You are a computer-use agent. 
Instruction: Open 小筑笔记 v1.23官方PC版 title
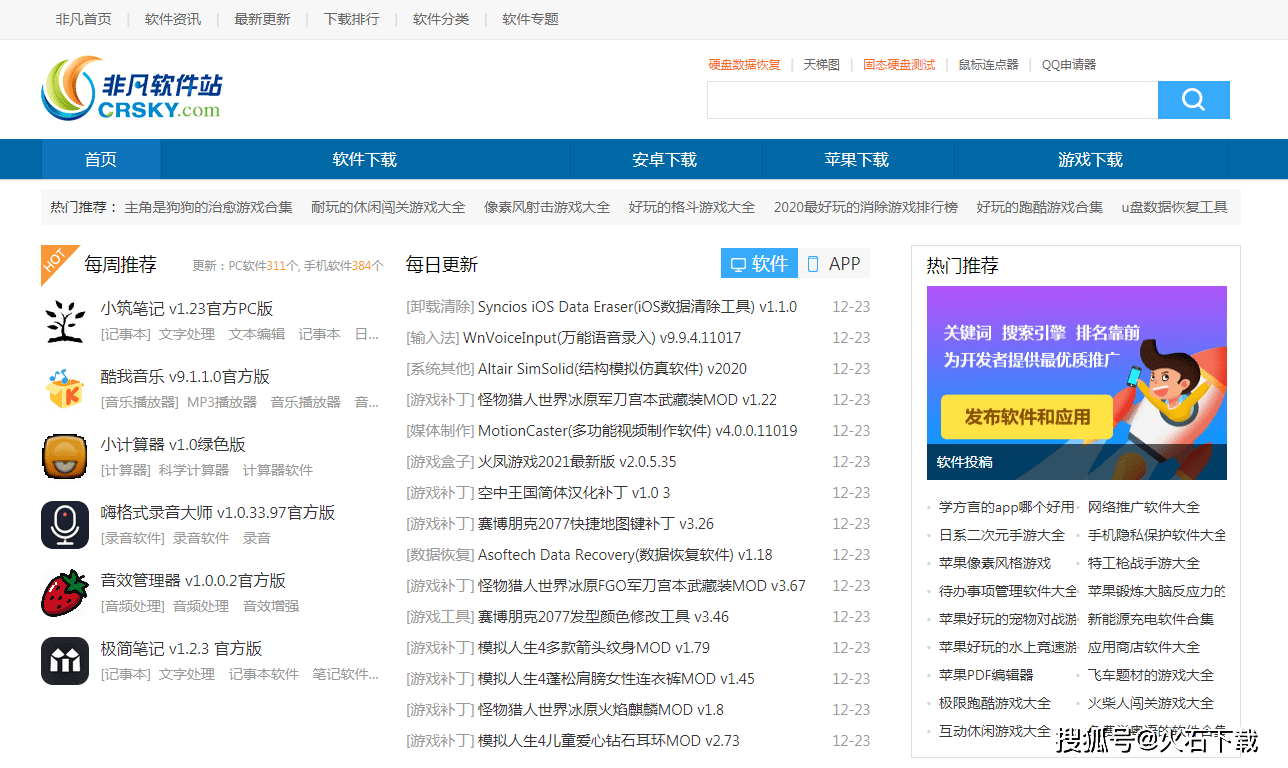(x=186, y=308)
